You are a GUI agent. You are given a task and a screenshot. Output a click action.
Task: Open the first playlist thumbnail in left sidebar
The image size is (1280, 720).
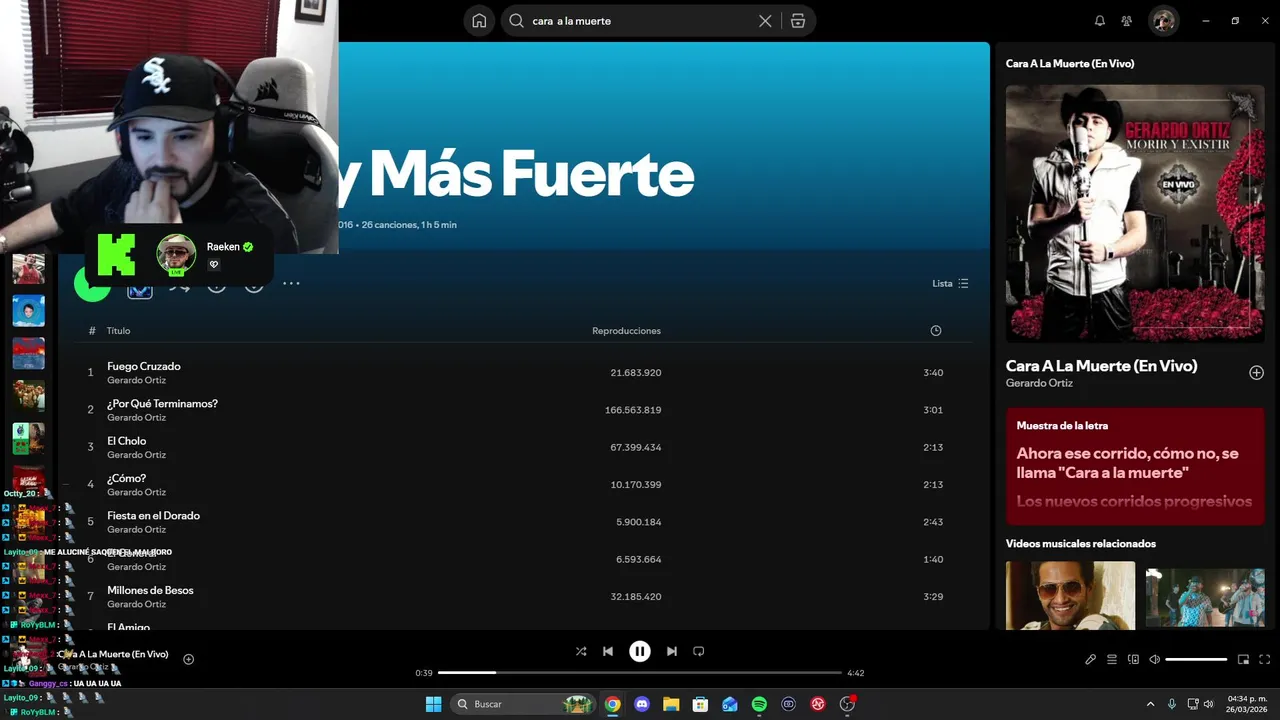28,269
